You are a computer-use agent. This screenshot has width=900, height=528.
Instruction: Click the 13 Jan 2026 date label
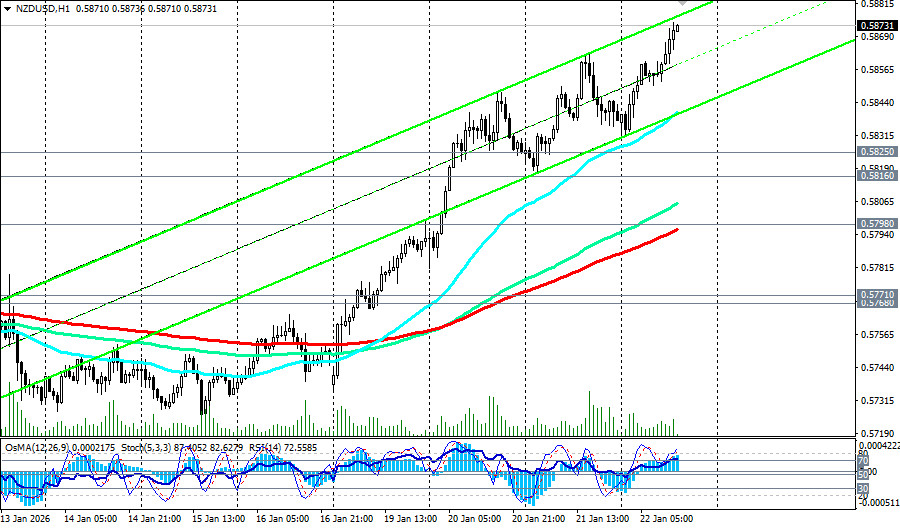pos(27,519)
